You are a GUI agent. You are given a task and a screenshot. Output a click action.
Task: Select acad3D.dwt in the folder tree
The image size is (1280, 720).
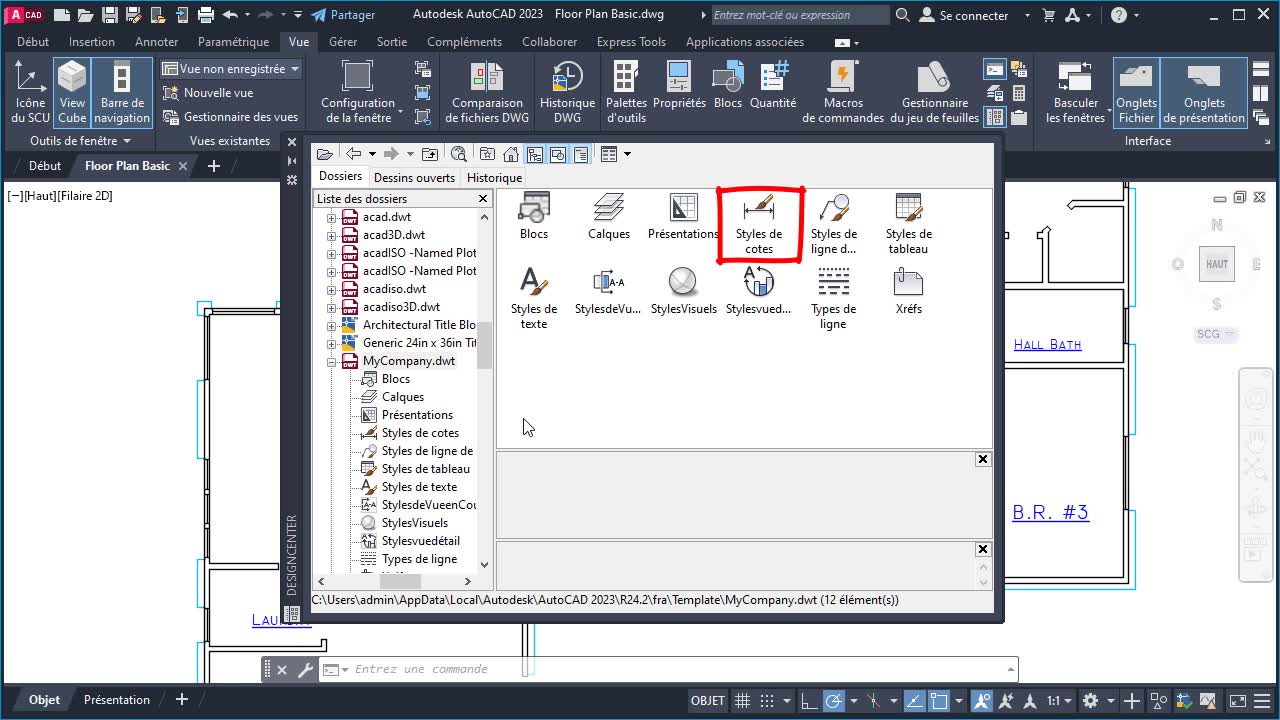pyautogui.click(x=394, y=235)
